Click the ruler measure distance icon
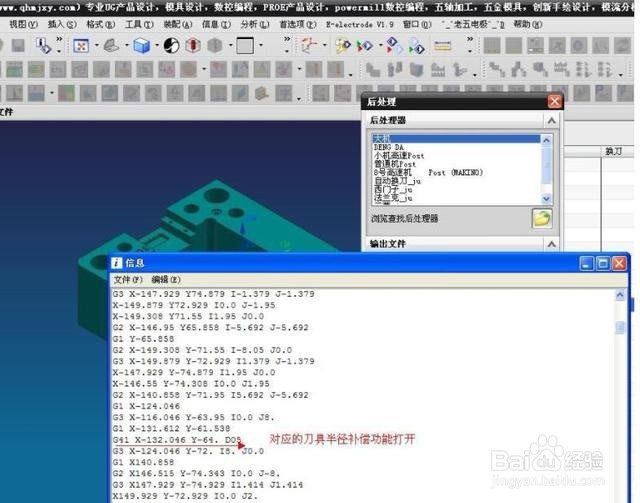The width and height of the screenshot is (640, 503). coord(443,45)
